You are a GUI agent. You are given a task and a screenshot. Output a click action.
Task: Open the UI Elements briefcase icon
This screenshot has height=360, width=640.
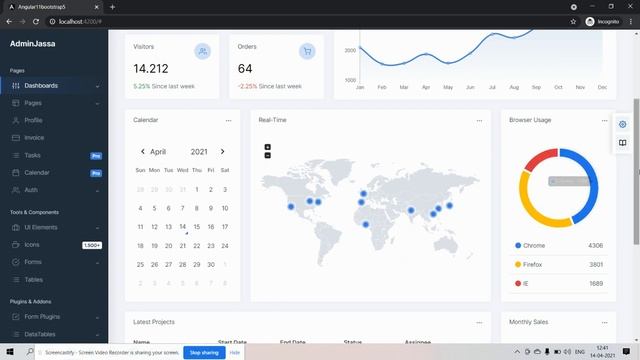(x=16, y=227)
